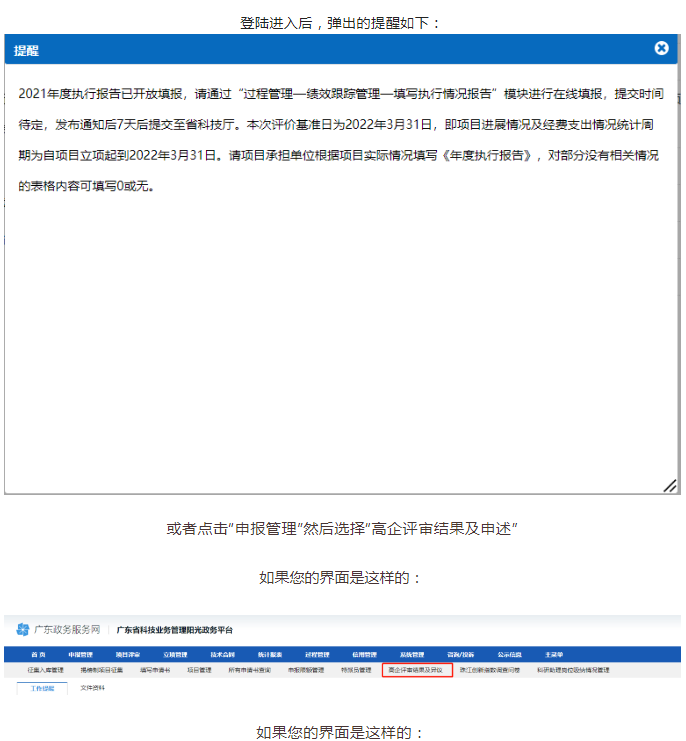
Task: Close the 提醒 reminder dialog
Action: (x=661, y=48)
